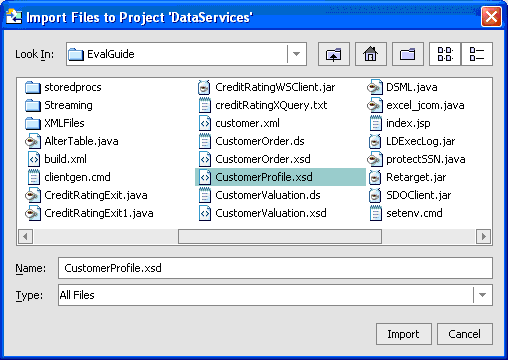The height and width of the screenshot is (360, 508).
Task: Open the Type dropdown arrow
Action: (482, 295)
